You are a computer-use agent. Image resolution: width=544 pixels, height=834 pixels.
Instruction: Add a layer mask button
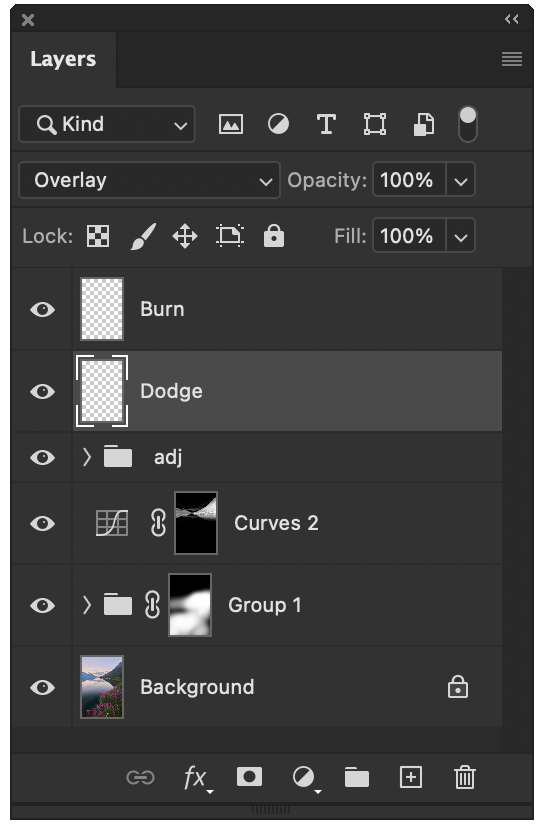(x=249, y=777)
